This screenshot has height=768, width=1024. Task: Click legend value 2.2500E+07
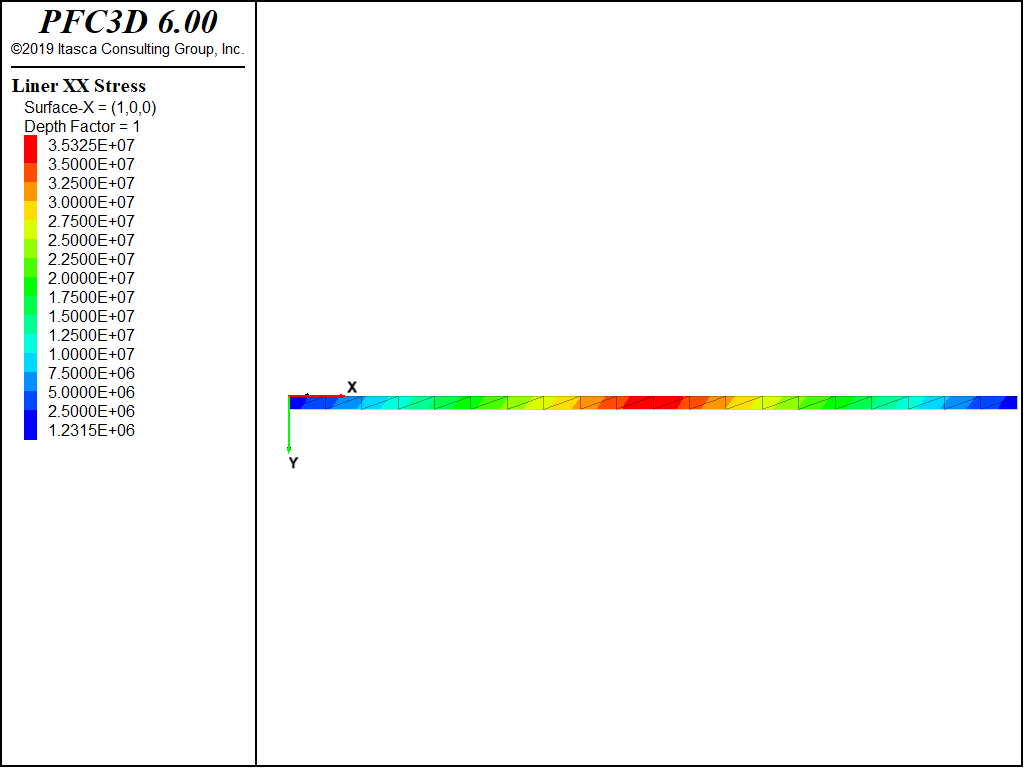click(x=91, y=259)
